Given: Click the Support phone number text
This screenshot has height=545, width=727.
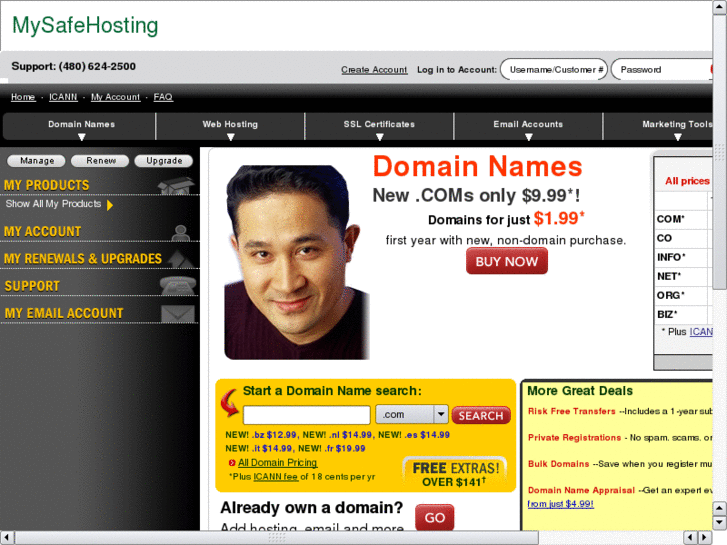Looking at the screenshot, I should click(x=74, y=66).
